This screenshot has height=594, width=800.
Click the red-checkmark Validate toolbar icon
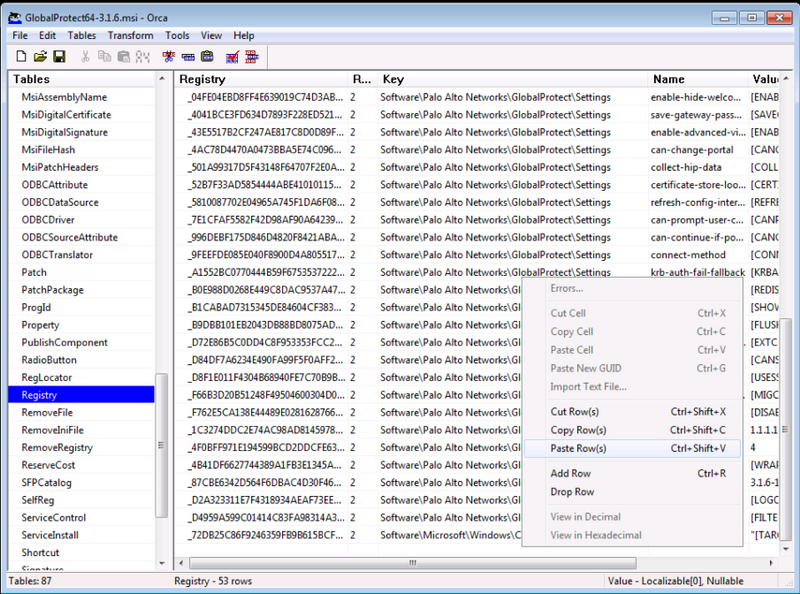pos(232,56)
